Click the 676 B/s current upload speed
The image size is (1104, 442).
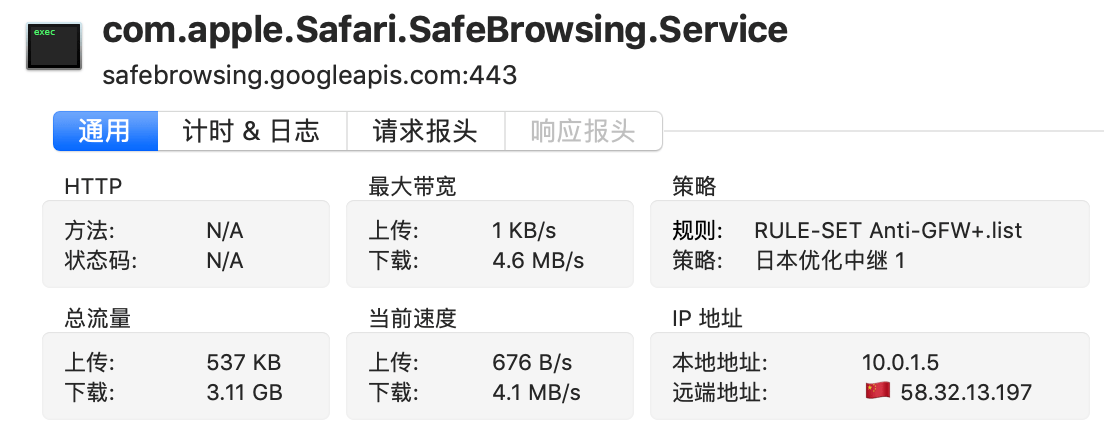(531, 362)
